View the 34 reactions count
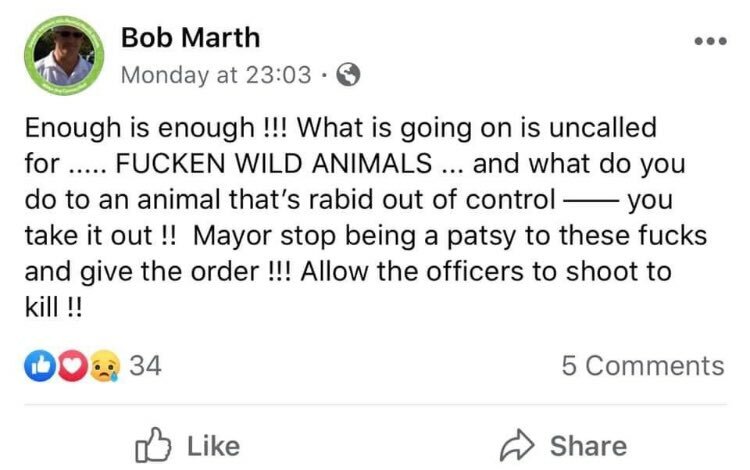The image size is (750, 470). 145,366
